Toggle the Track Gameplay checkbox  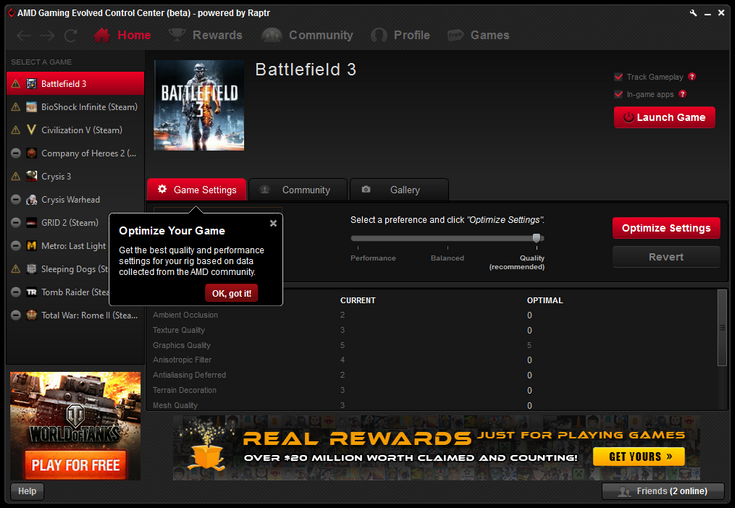pyautogui.click(x=618, y=77)
